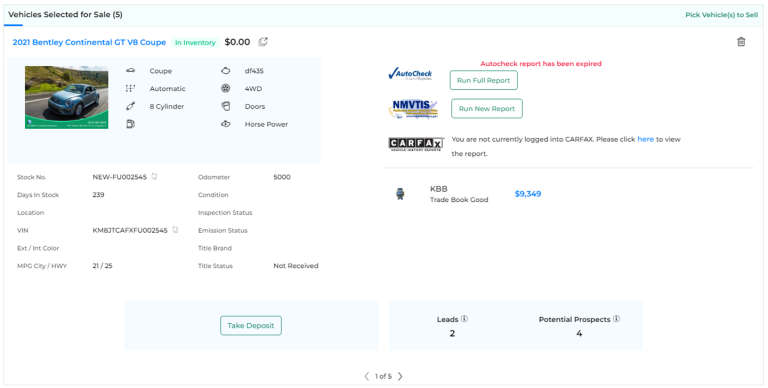Click fuel pump icon
The width and height of the screenshot is (768, 388).
[x=130, y=124]
